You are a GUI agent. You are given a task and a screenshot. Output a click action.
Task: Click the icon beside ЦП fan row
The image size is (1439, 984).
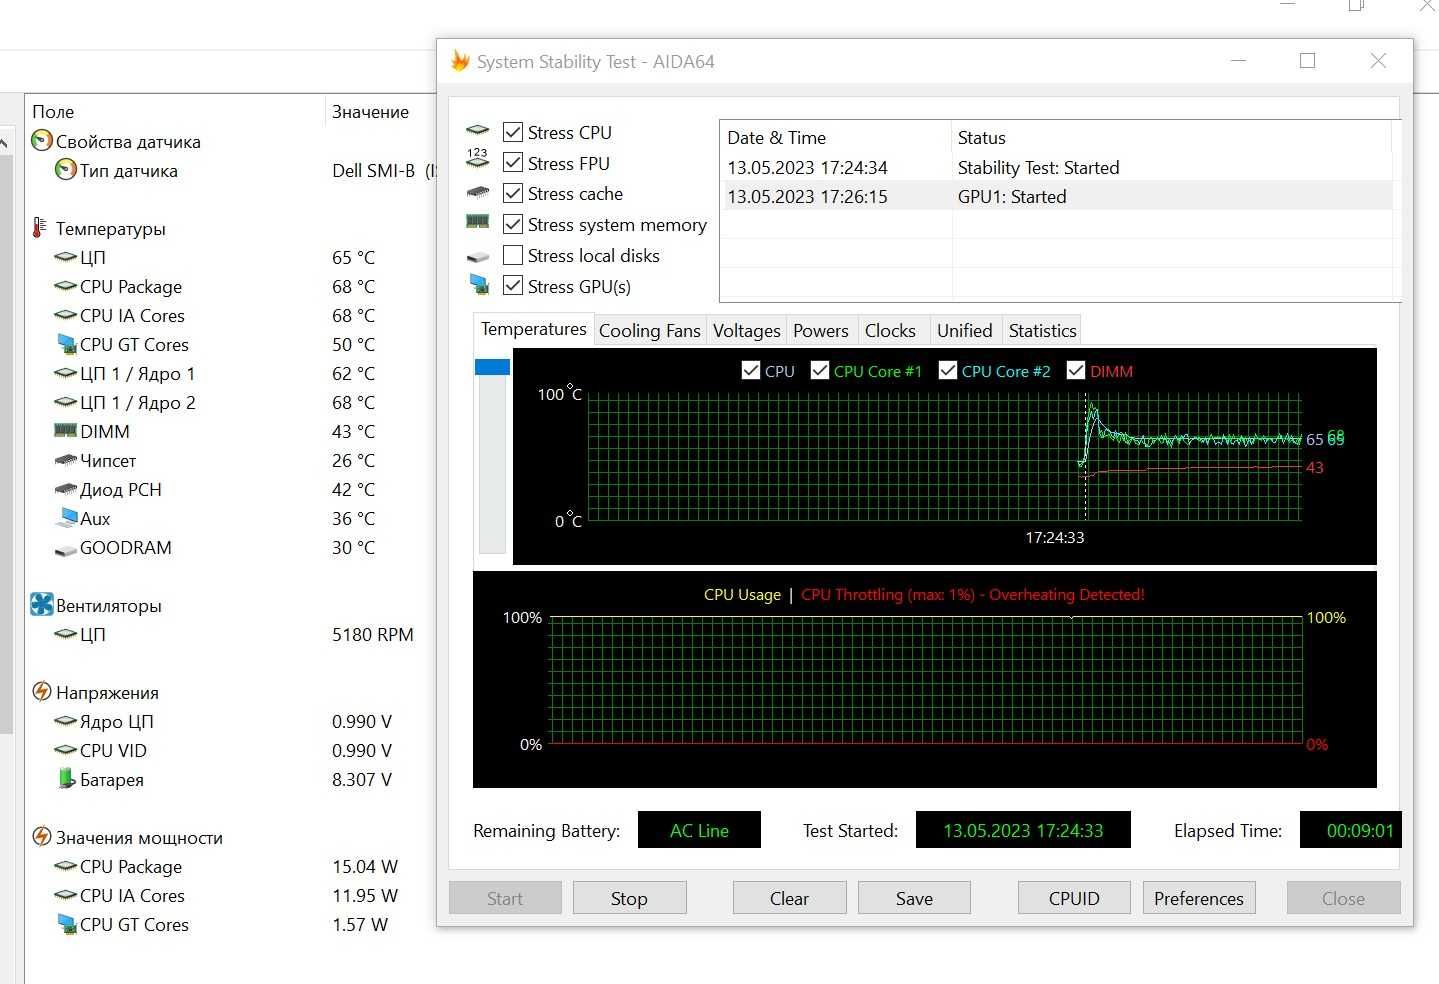(66, 634)
